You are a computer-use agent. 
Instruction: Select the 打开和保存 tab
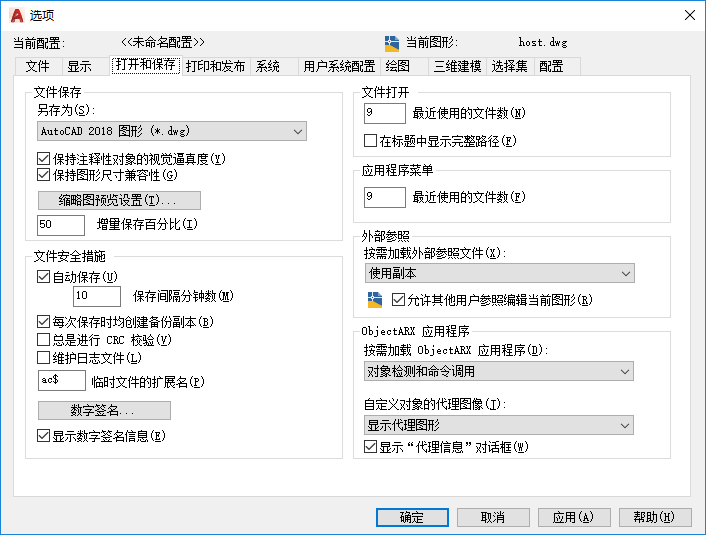(x=145, y=65)
